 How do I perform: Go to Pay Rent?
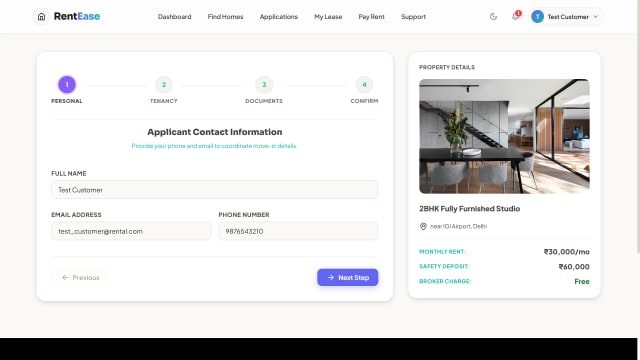pos(371,17)
